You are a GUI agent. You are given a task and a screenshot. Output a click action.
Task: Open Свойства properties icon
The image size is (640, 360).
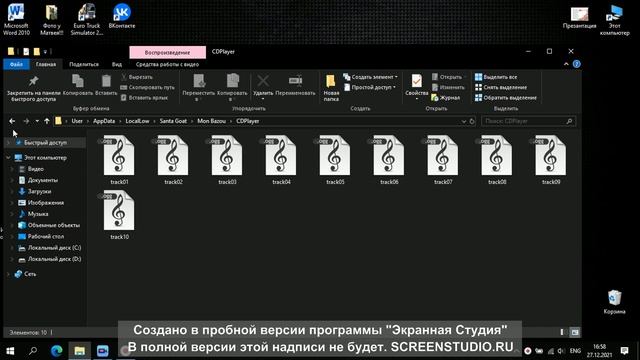click(x=416, y=81)
